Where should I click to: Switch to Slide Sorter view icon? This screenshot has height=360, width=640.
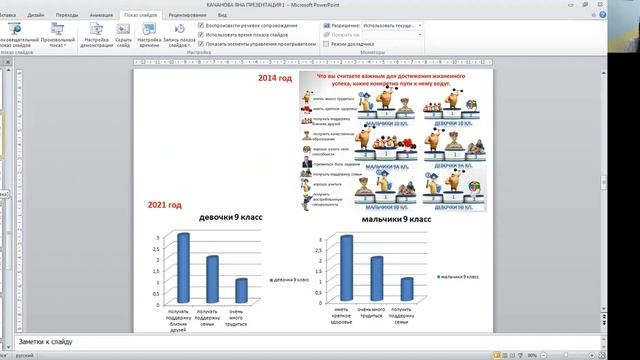pos(505,356)
